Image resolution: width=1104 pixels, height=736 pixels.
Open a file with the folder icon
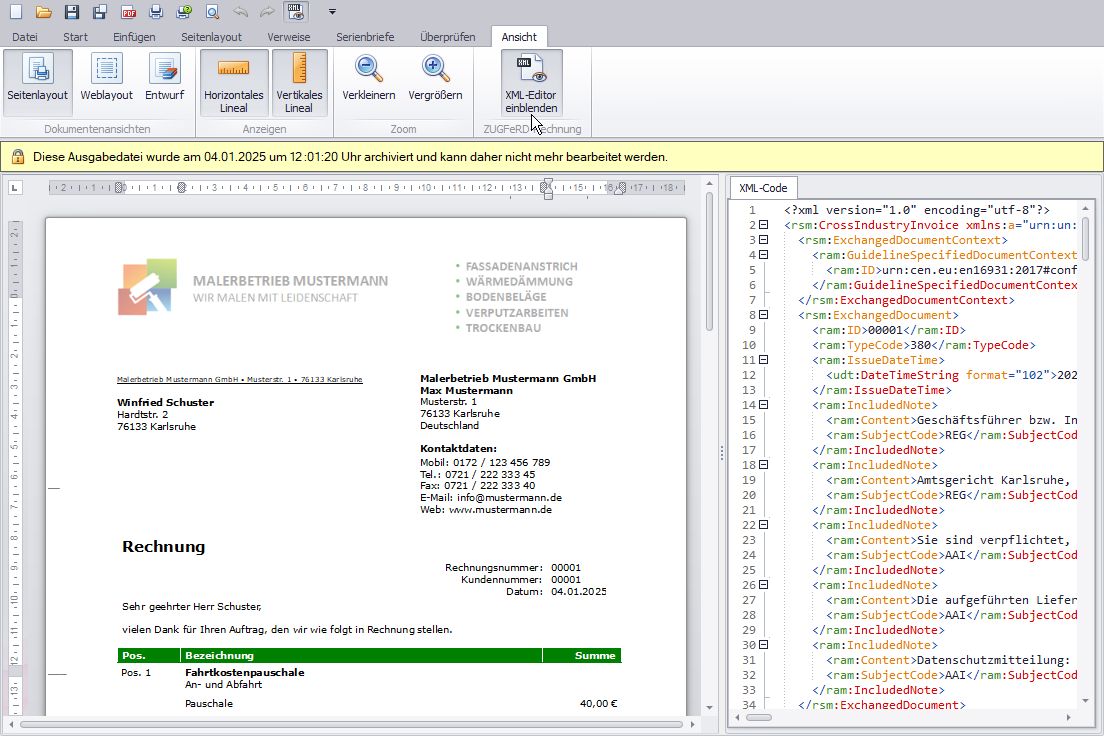tap(44, 11)
